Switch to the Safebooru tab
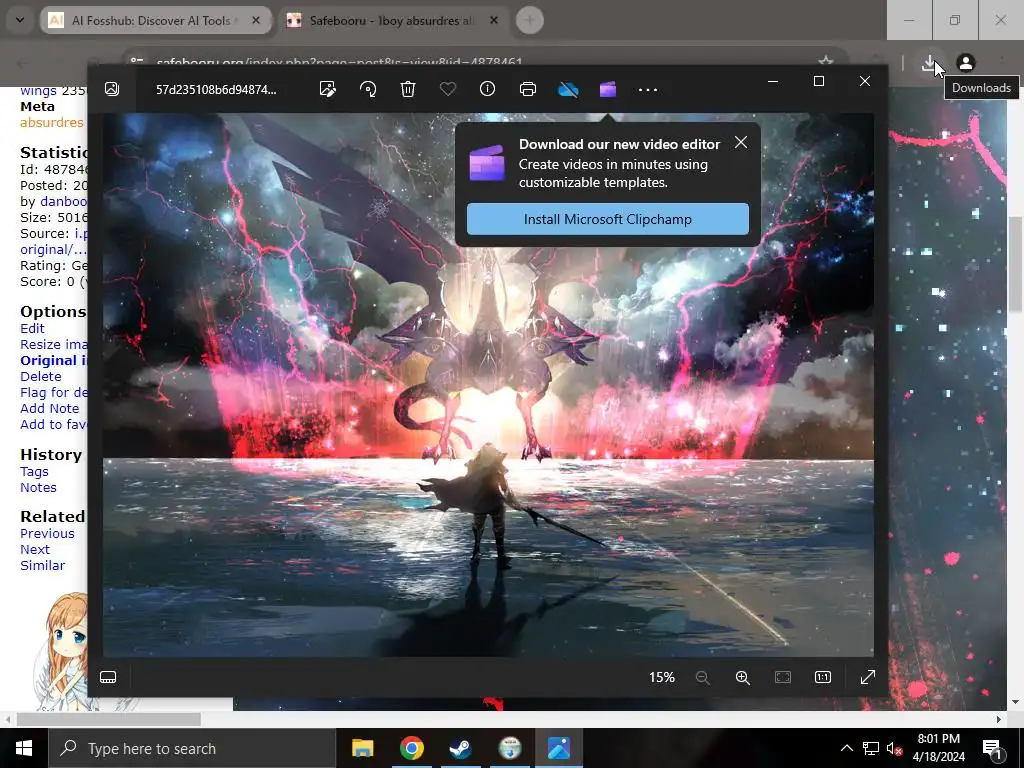The image size is (1024, 768). coord(394,20)
